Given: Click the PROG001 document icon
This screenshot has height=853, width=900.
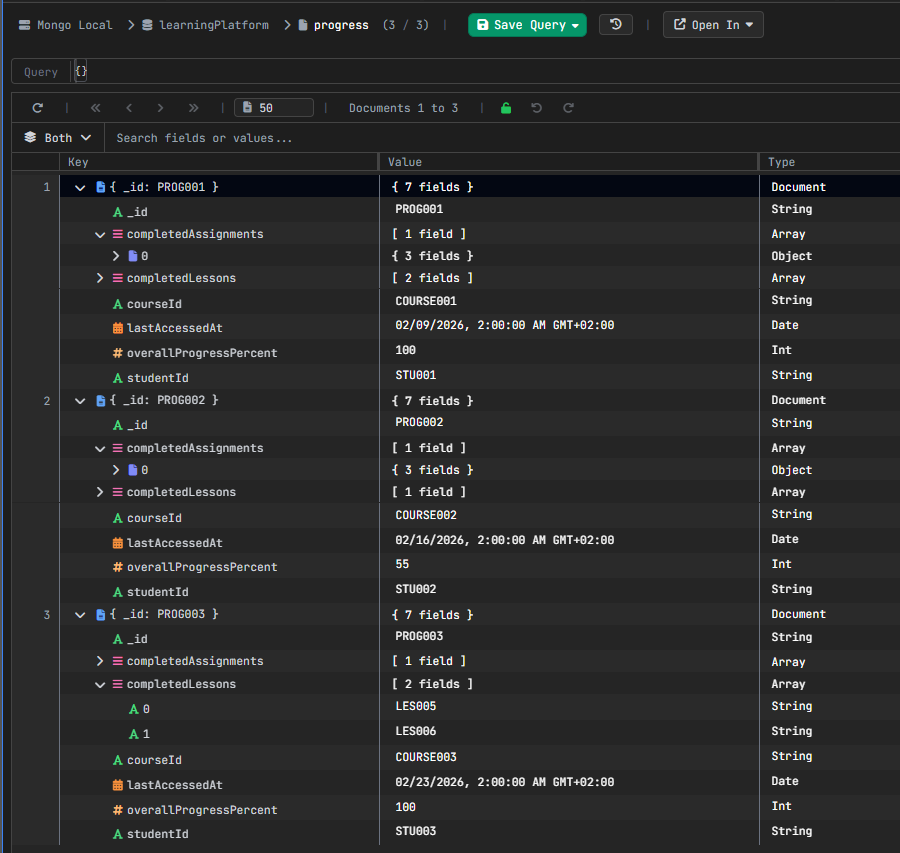Looking at the screenshot, I should [x=100, y=187].
